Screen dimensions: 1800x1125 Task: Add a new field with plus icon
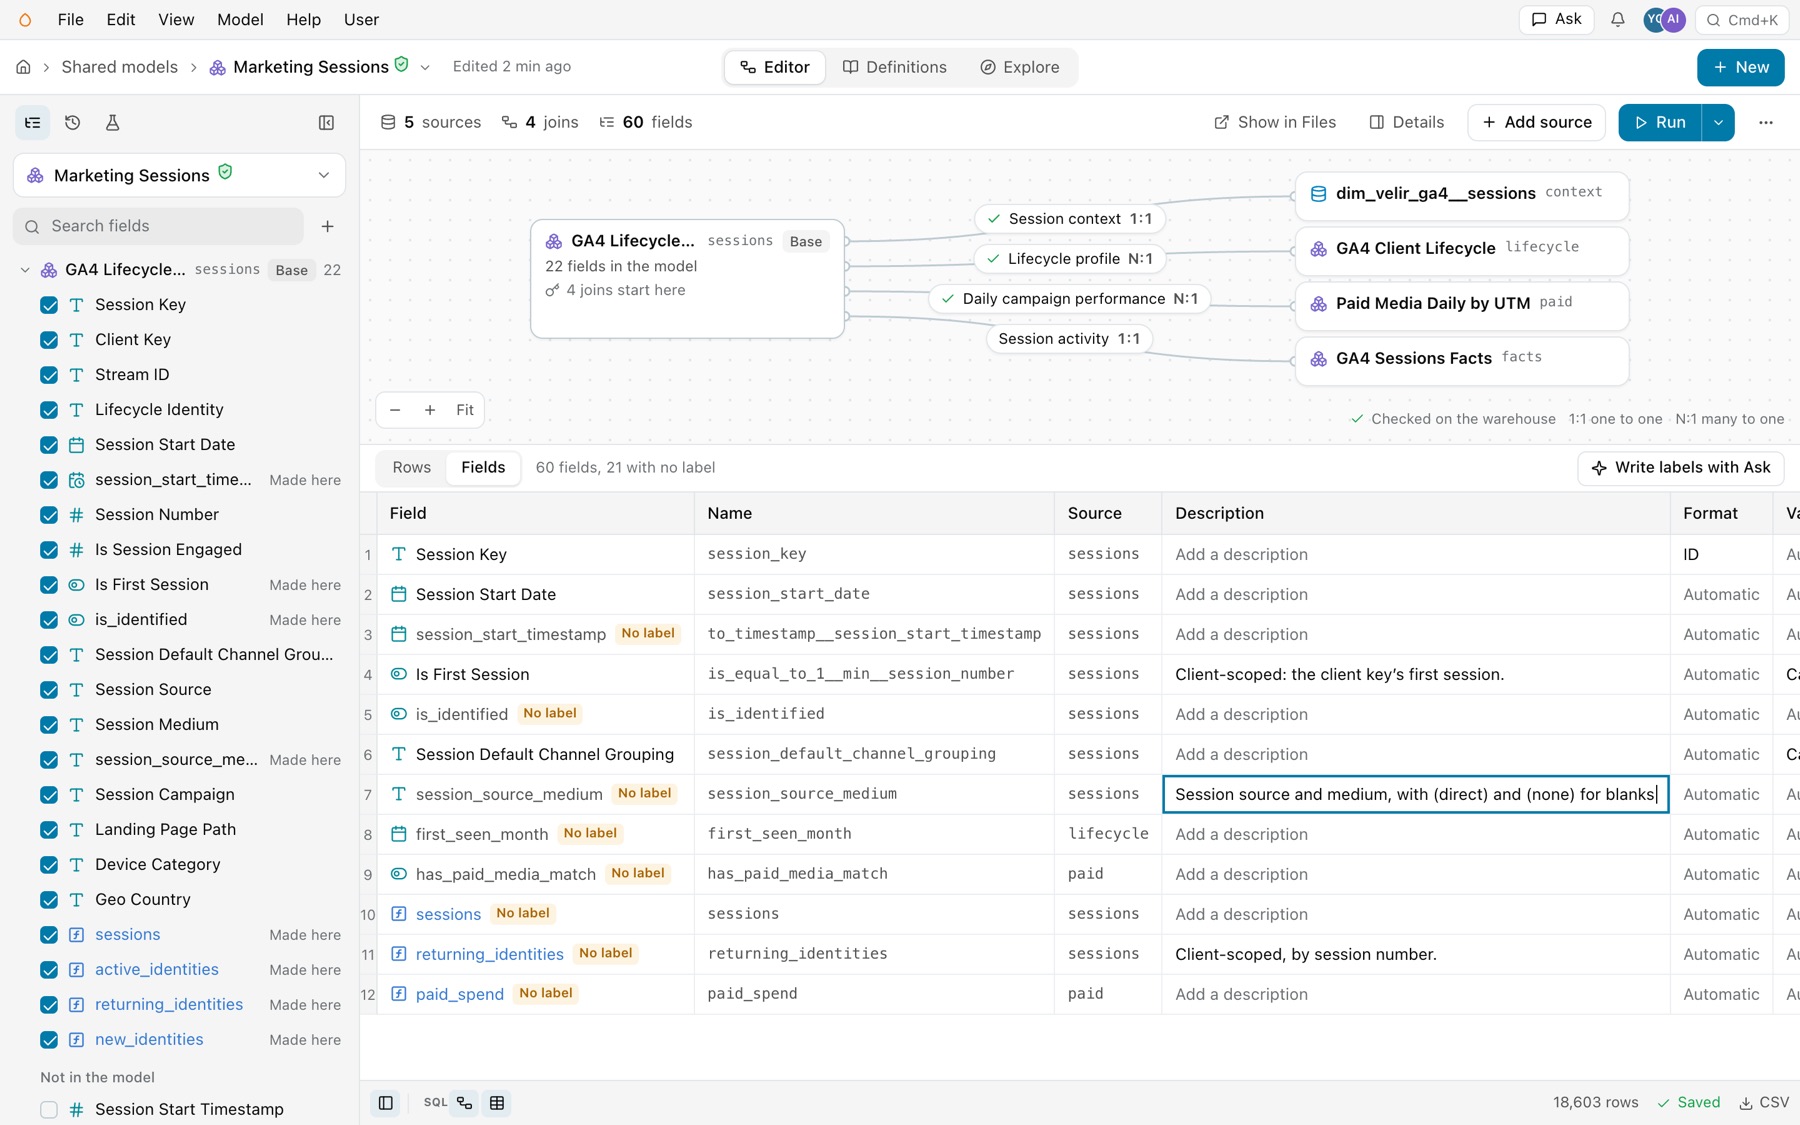tap(327, 226)
